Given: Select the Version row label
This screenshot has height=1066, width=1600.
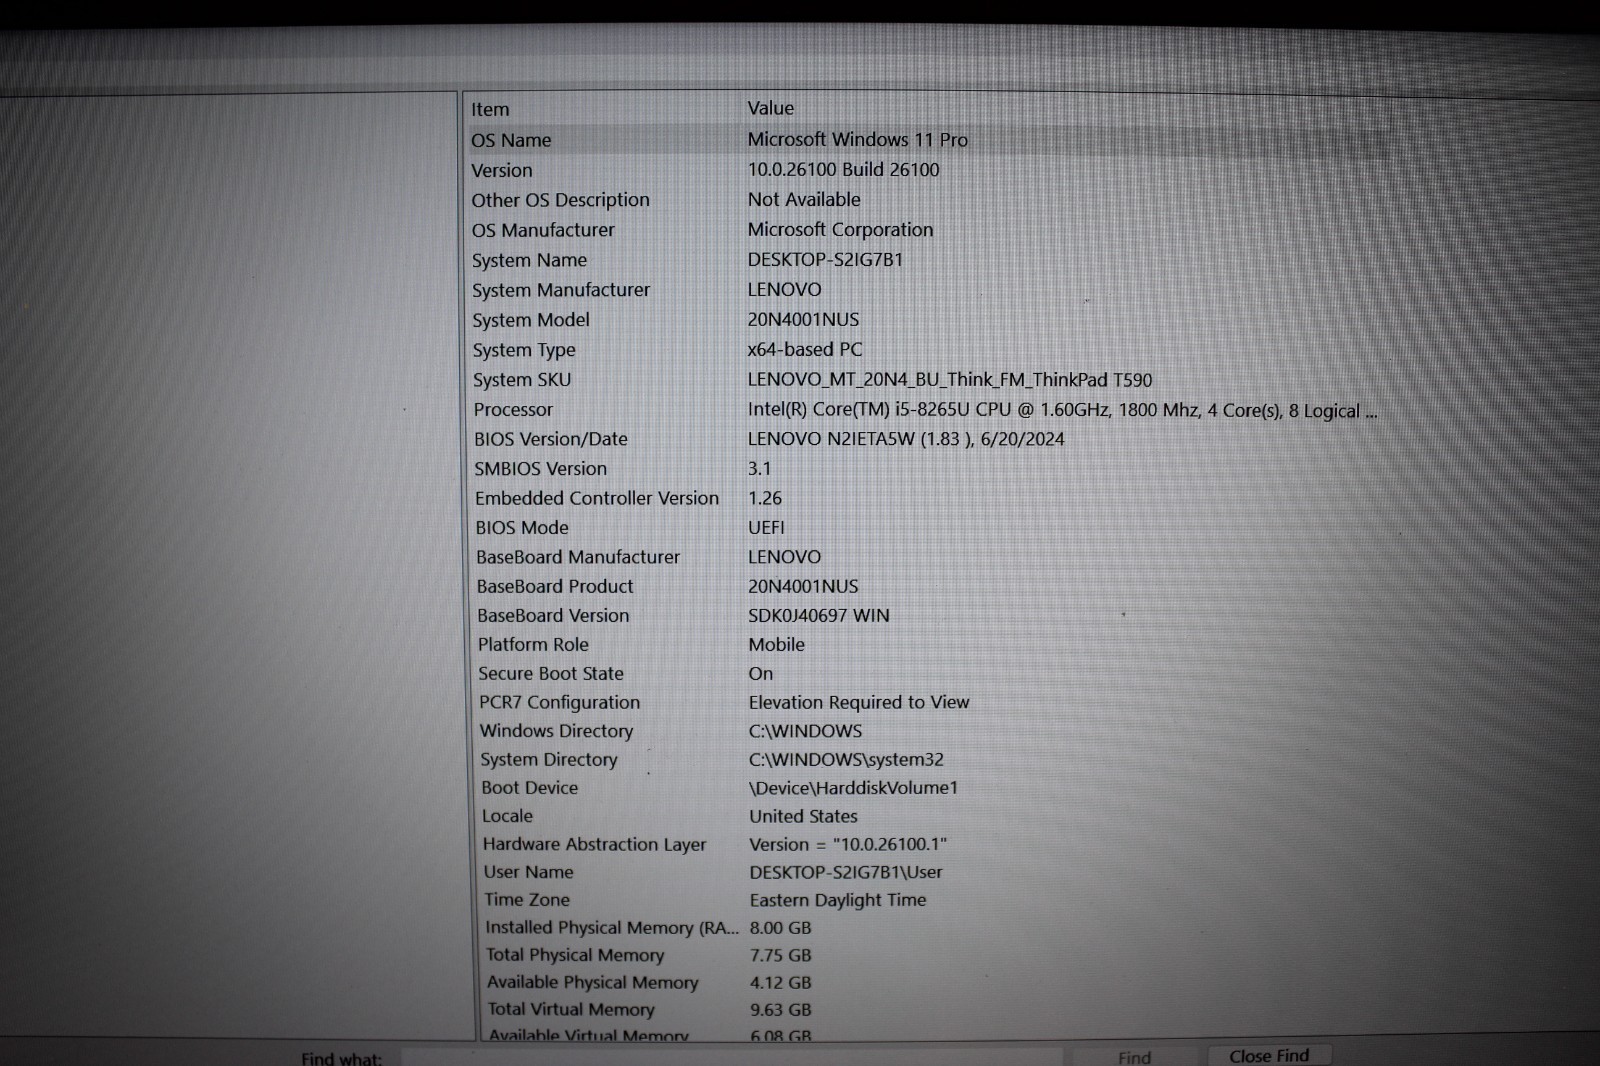Looking at the screenshot, I should click(x=502, y=171).
